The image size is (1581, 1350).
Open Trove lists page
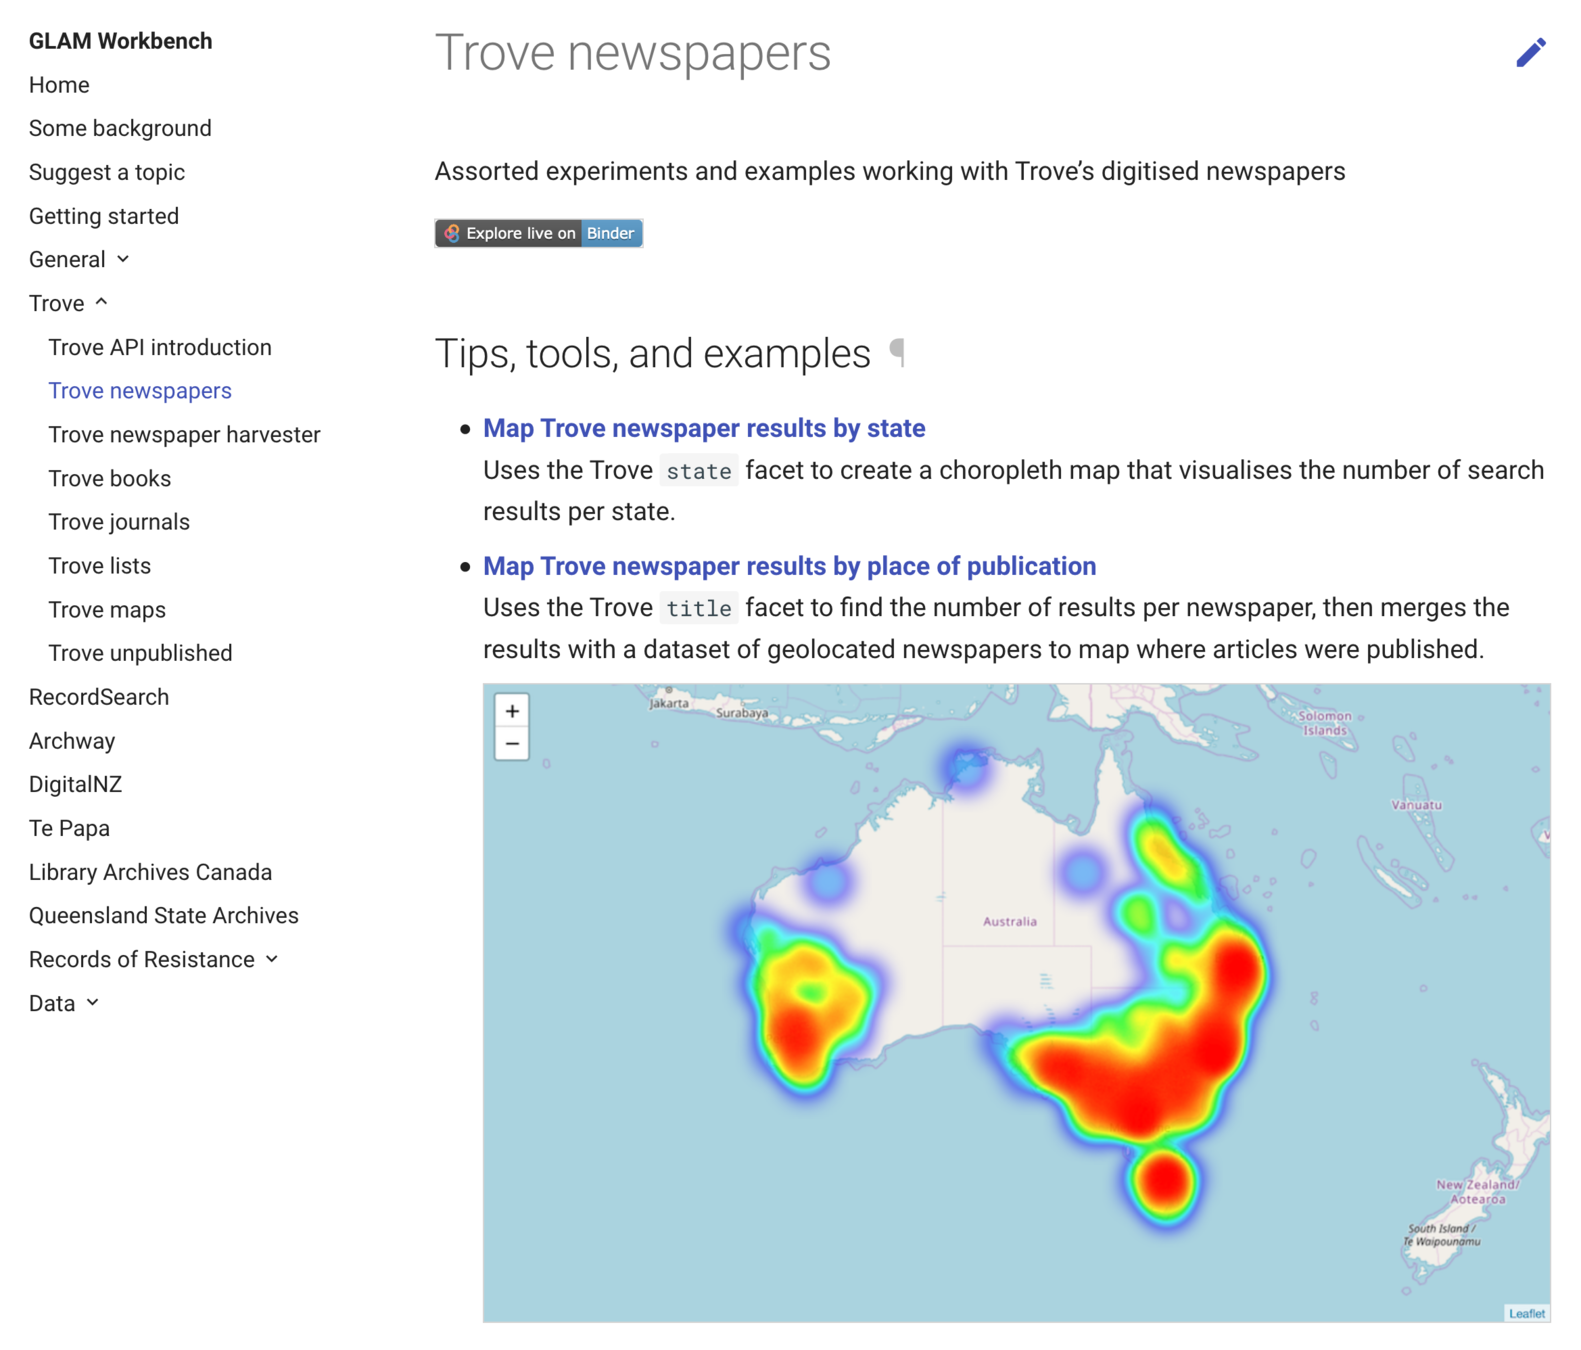click(100, 566)
